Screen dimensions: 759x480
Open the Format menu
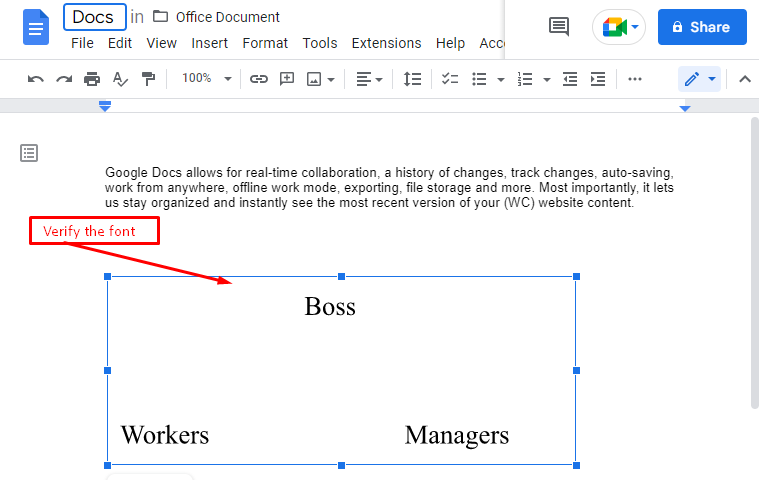265,43
